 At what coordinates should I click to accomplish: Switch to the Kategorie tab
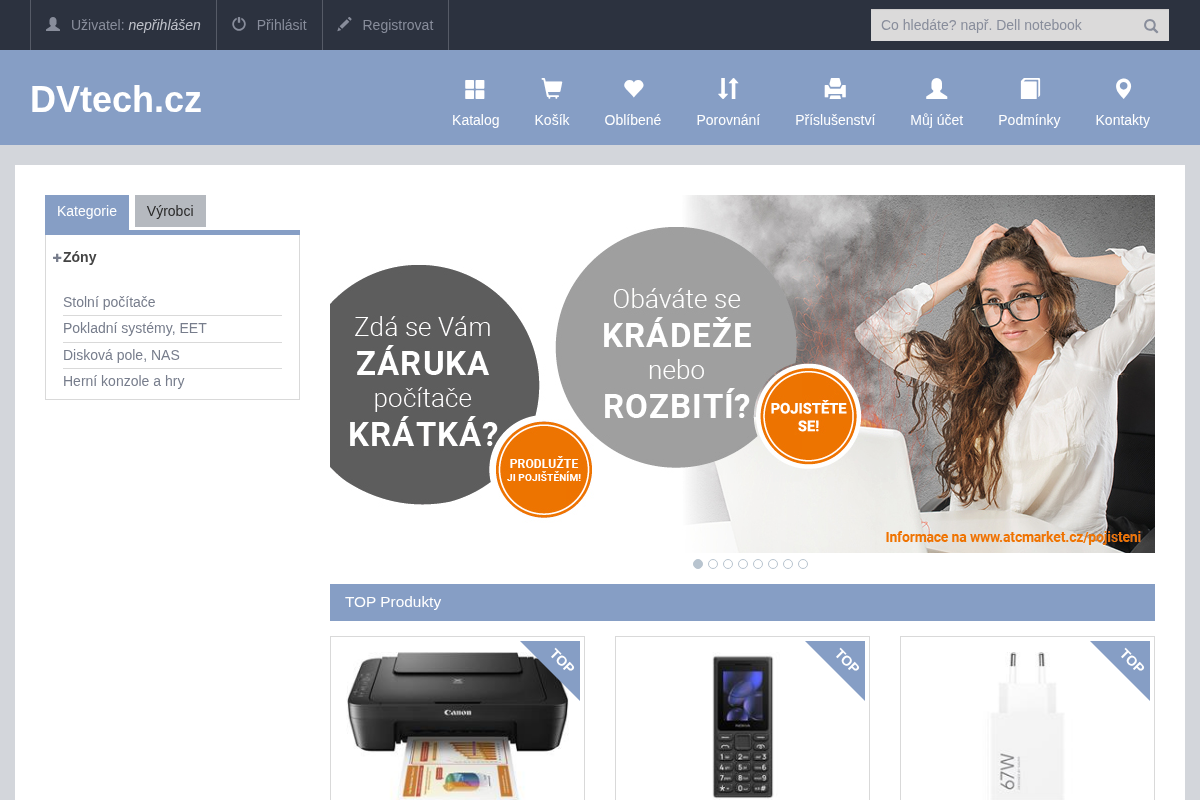(x=87, y=211)
